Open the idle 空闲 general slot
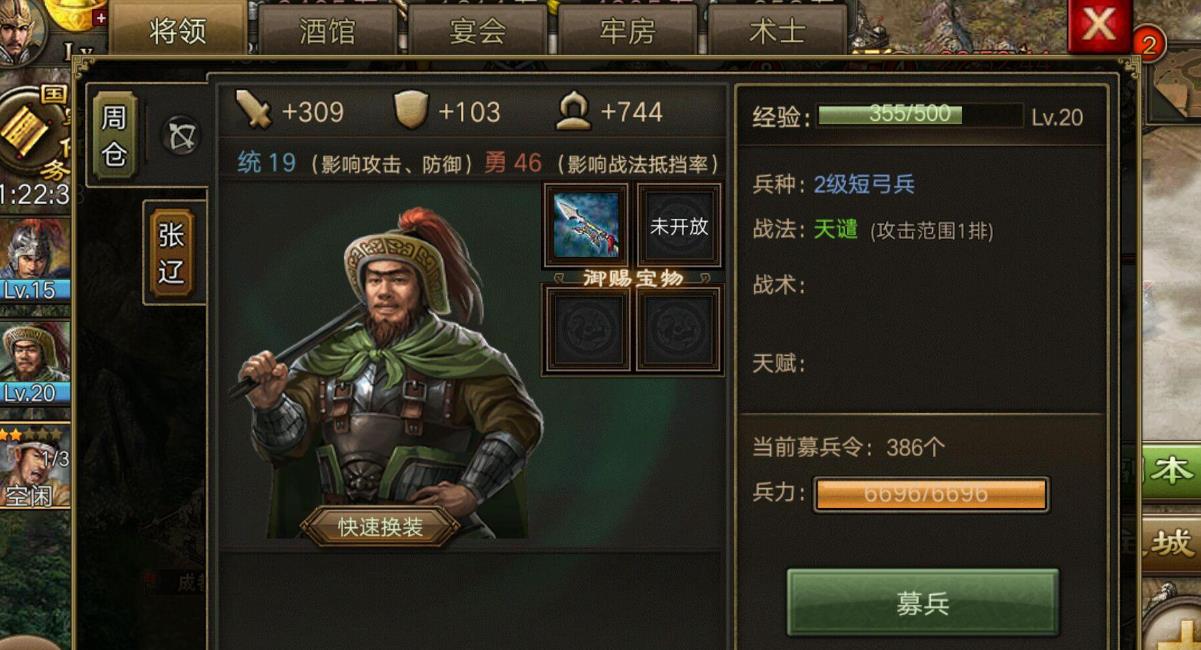 pos(35,466)
